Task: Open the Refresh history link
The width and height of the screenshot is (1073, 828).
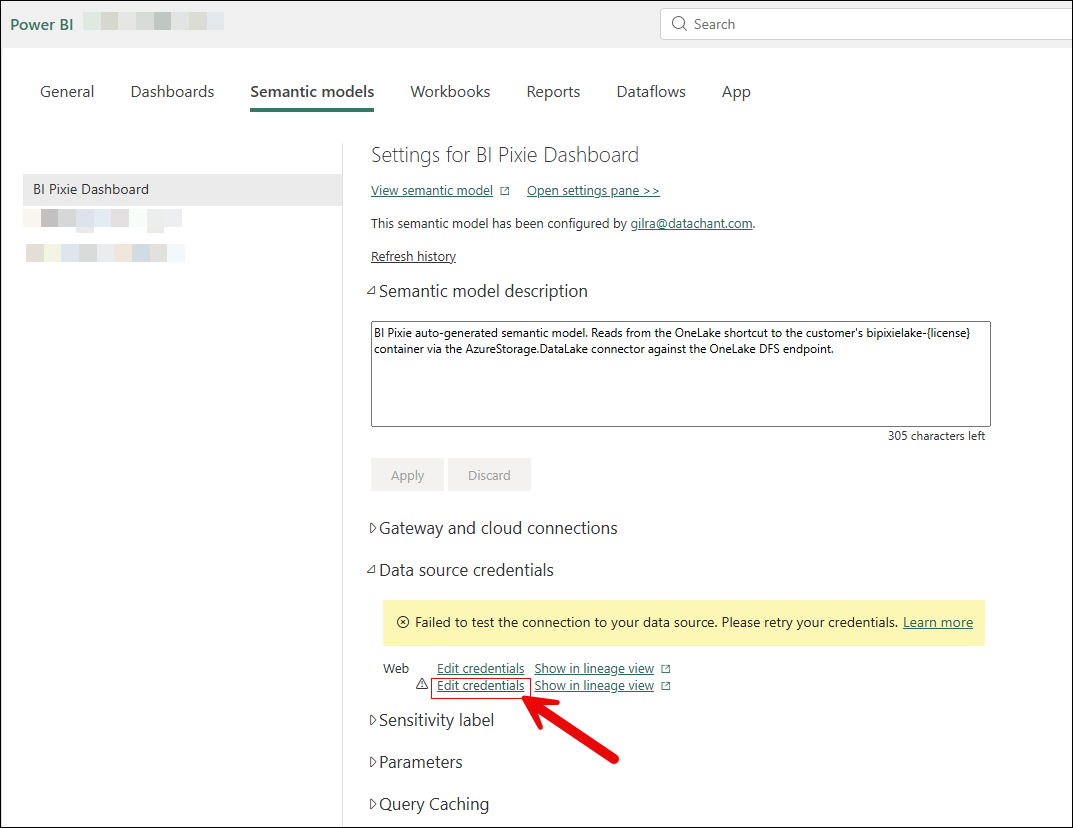Action: (413, 257)
